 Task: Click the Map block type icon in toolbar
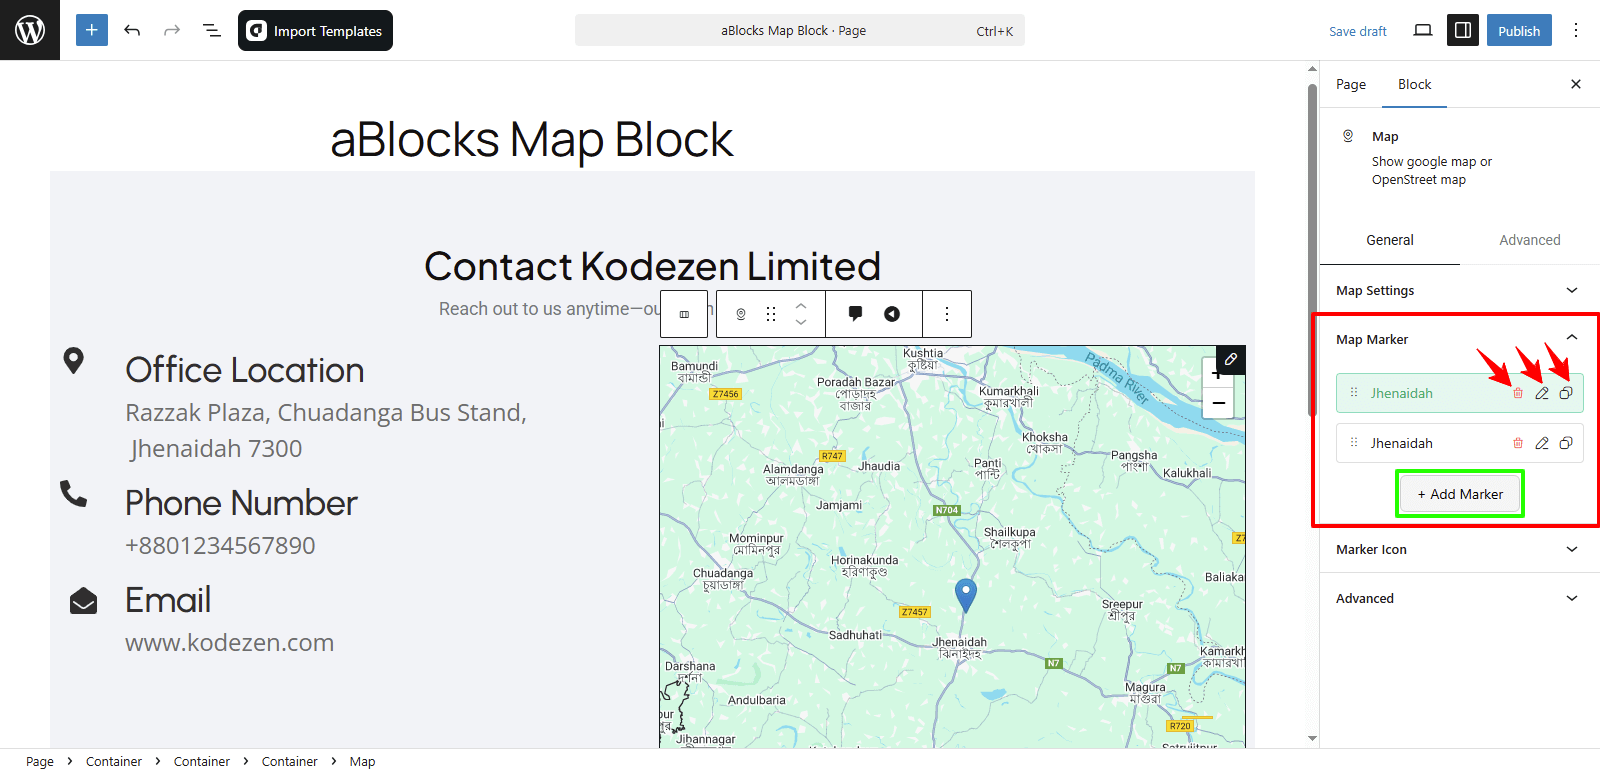coord(741,314)
